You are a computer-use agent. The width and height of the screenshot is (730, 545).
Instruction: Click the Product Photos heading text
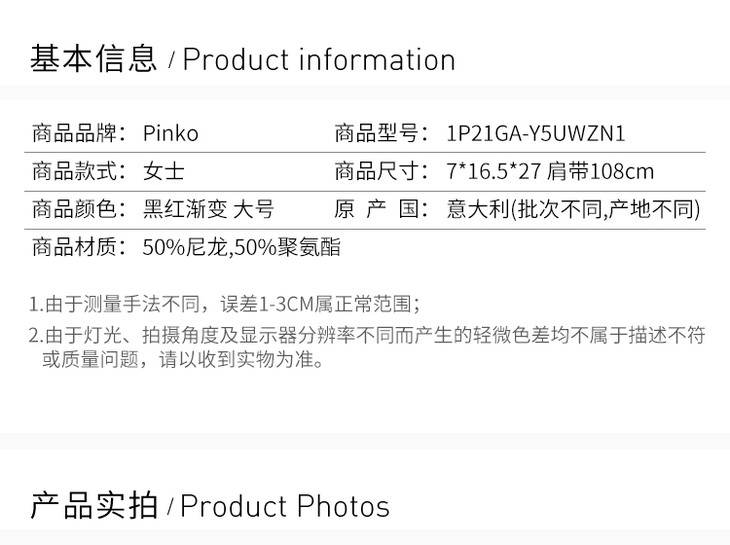pos(285,507)
